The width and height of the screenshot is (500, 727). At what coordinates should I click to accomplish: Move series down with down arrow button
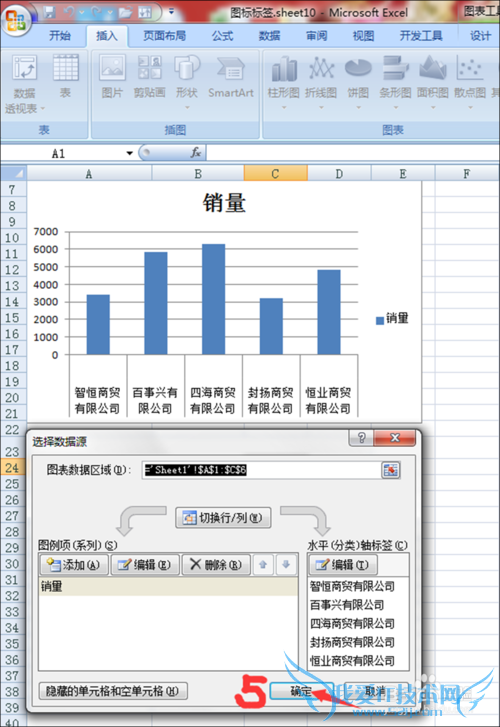tap(286, 565)
